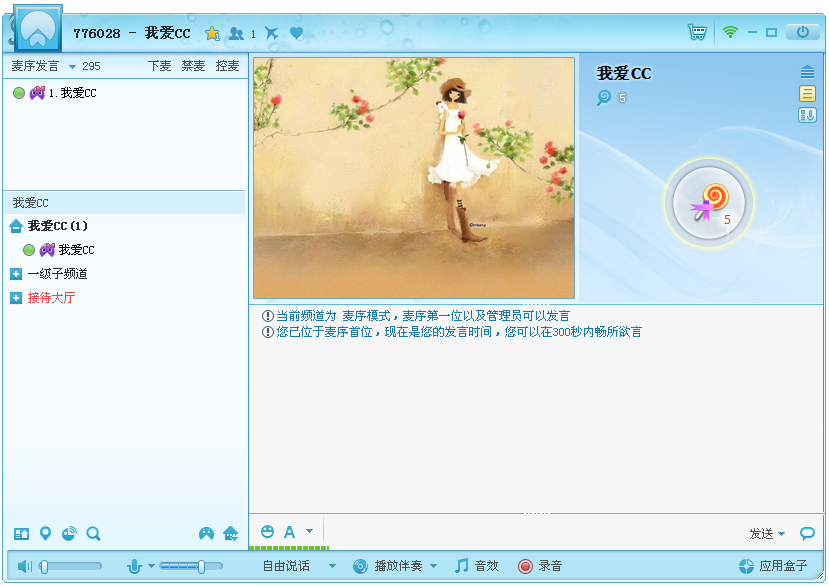Open the font options dropdown arrow
Image resolution: width=829 pixels, height=586 pixels.
point(309,531)
